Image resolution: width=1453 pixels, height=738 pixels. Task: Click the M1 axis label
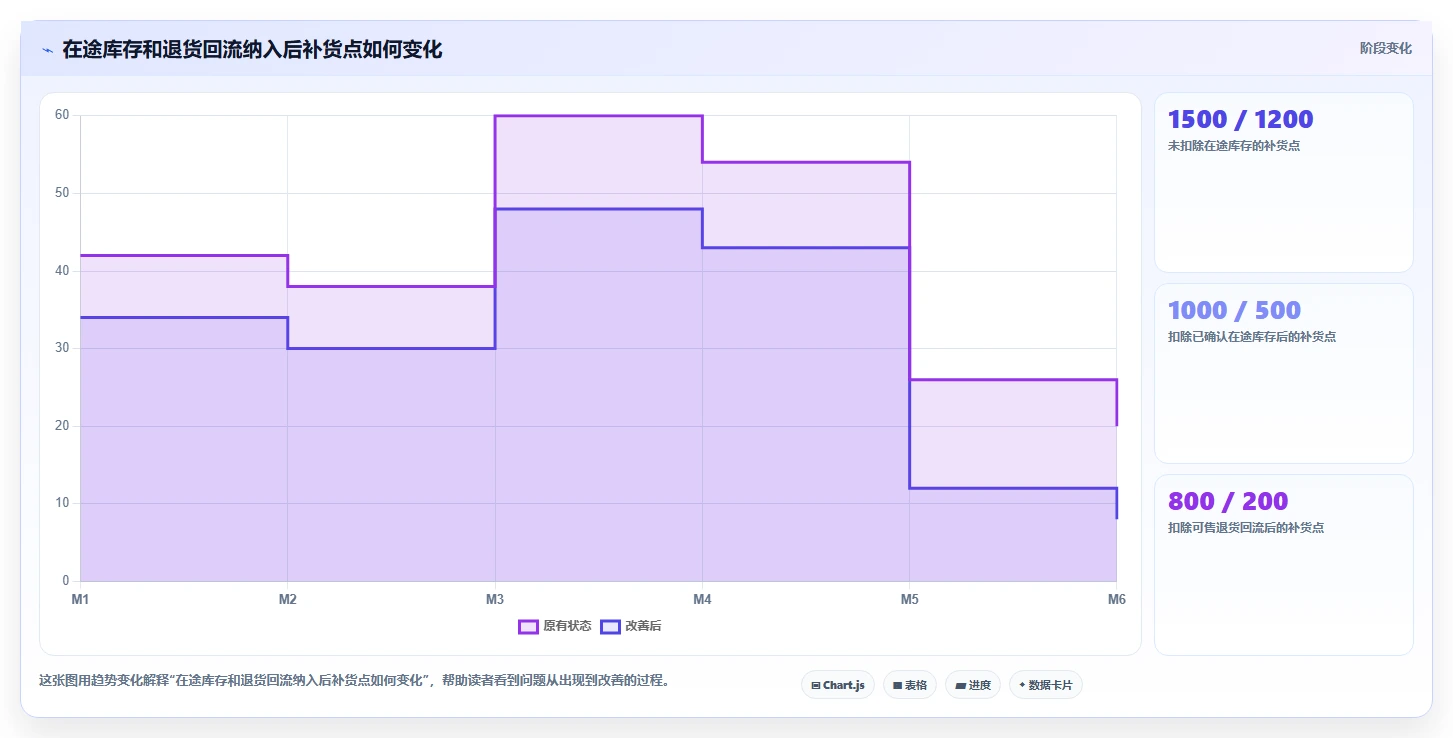click(x=80, y=599)
